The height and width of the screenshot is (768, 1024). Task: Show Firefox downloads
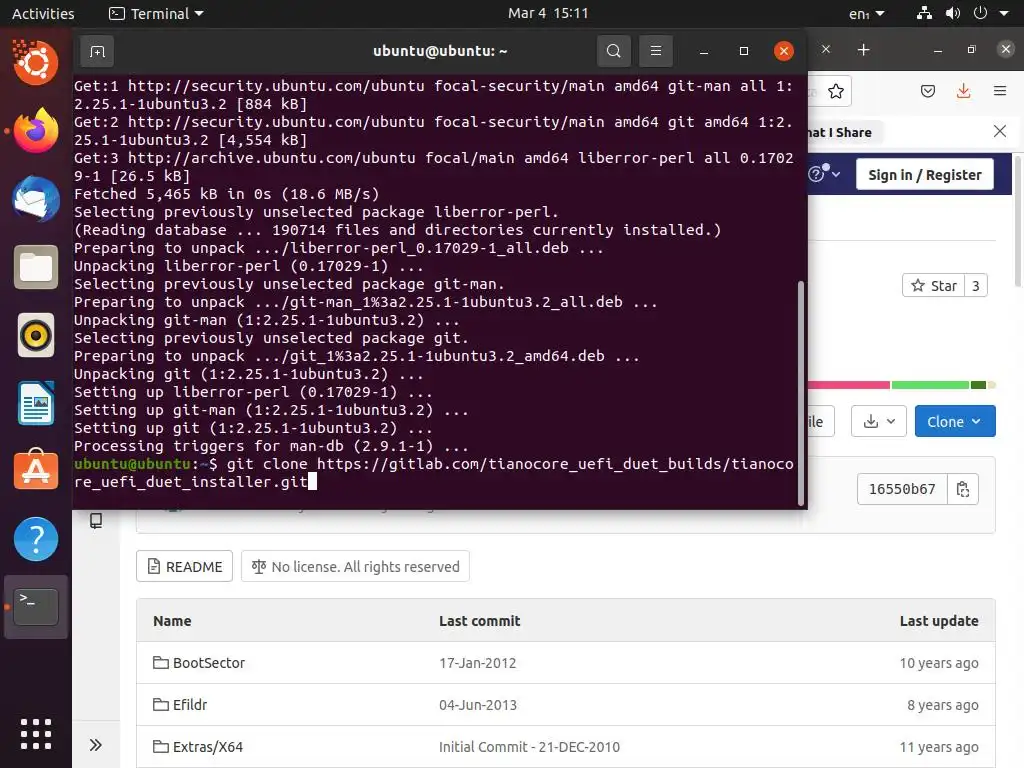963,91
